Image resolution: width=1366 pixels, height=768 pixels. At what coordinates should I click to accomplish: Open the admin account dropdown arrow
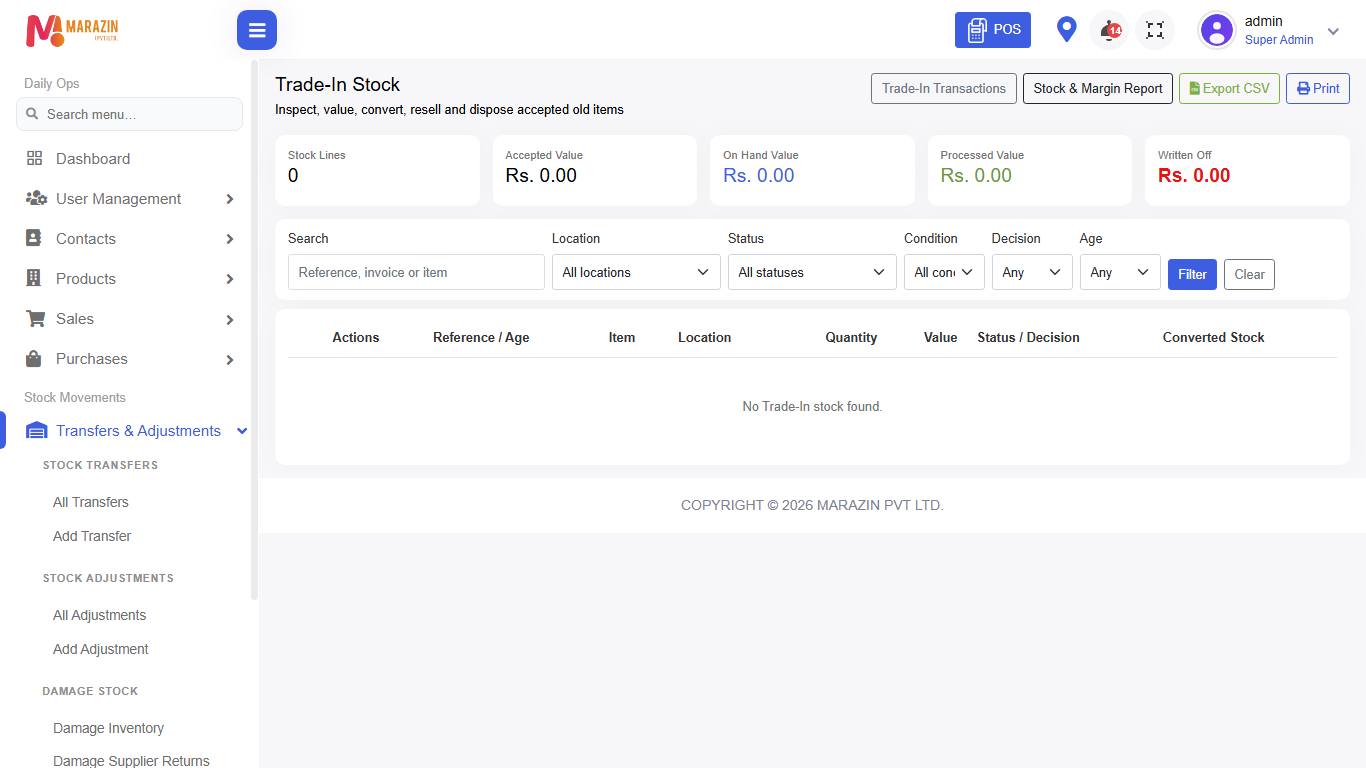(1333, 31)
